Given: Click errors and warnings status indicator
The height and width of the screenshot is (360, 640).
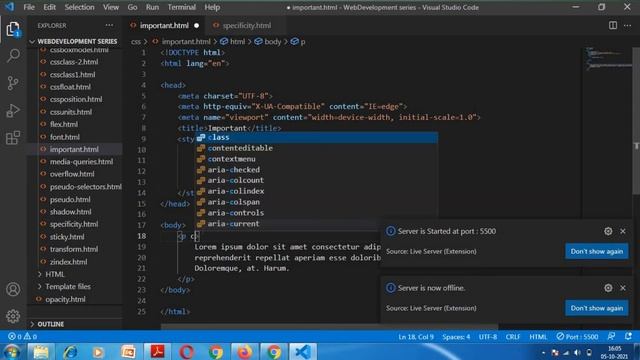Looking at the screenshot, I should [22, 337].
